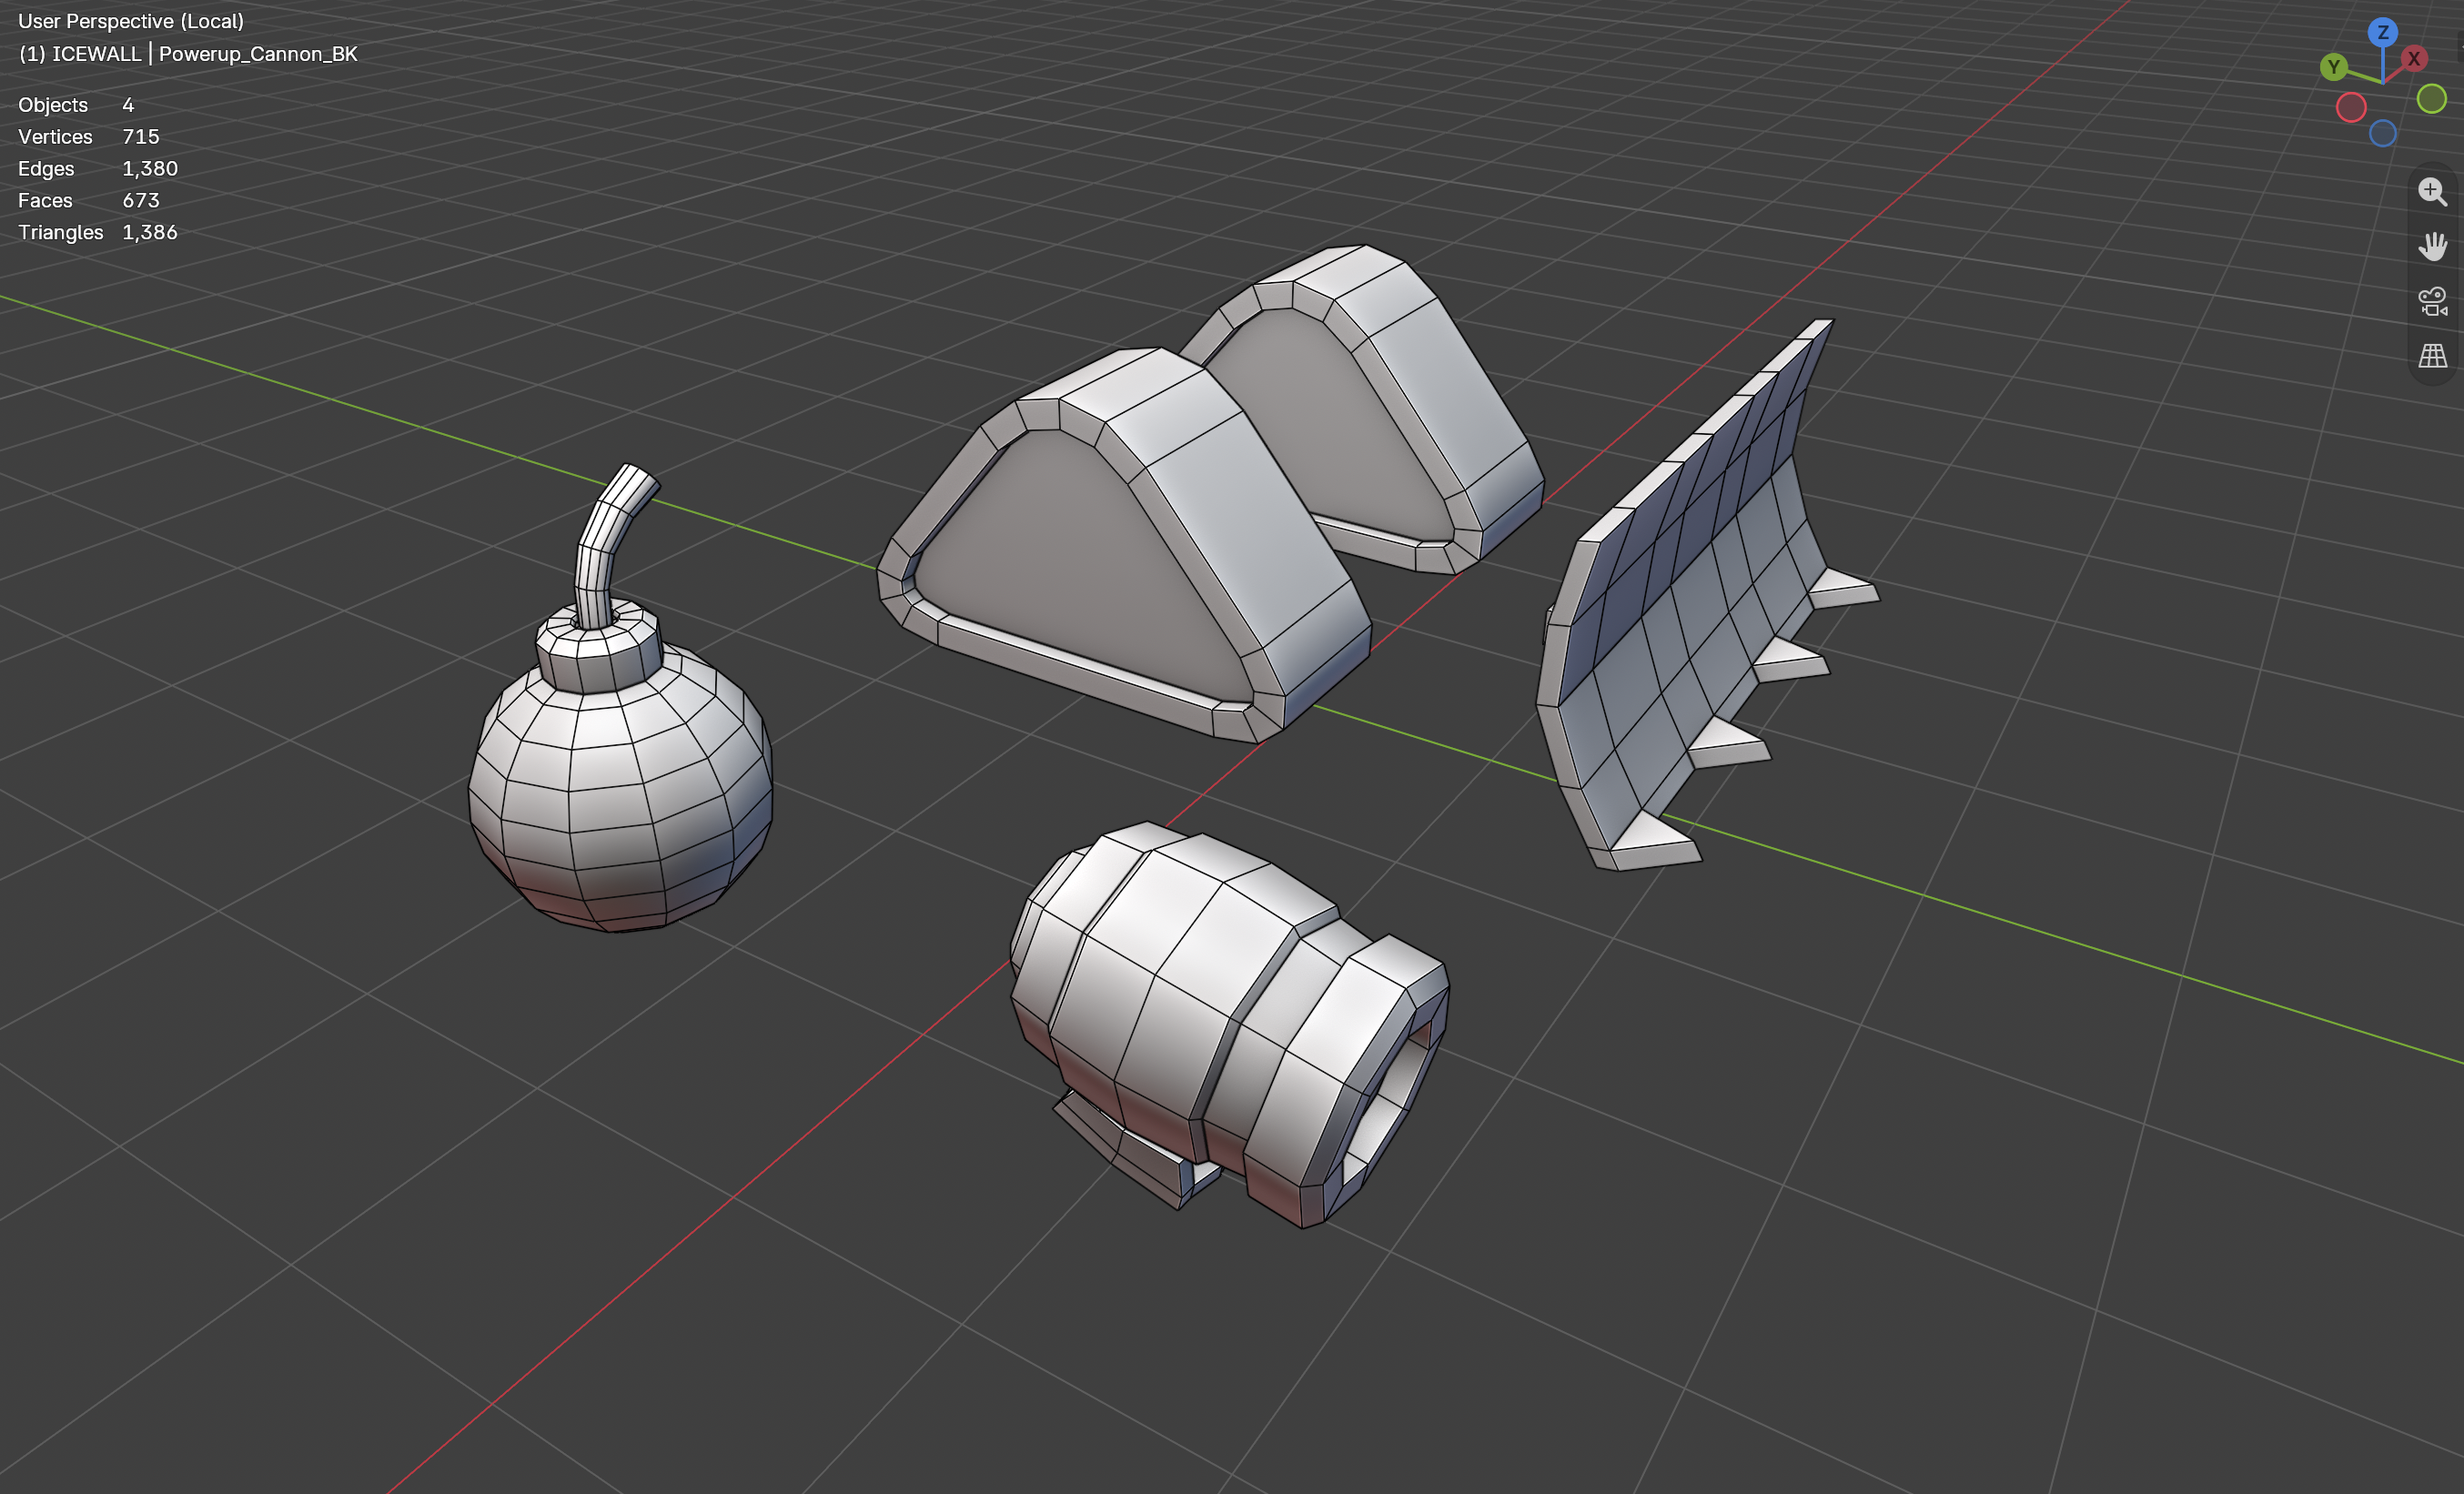Click the Y axis on navigation gizmo
The height and width of the screenshot is (1494, 2464).
[x=2333, y=67]
